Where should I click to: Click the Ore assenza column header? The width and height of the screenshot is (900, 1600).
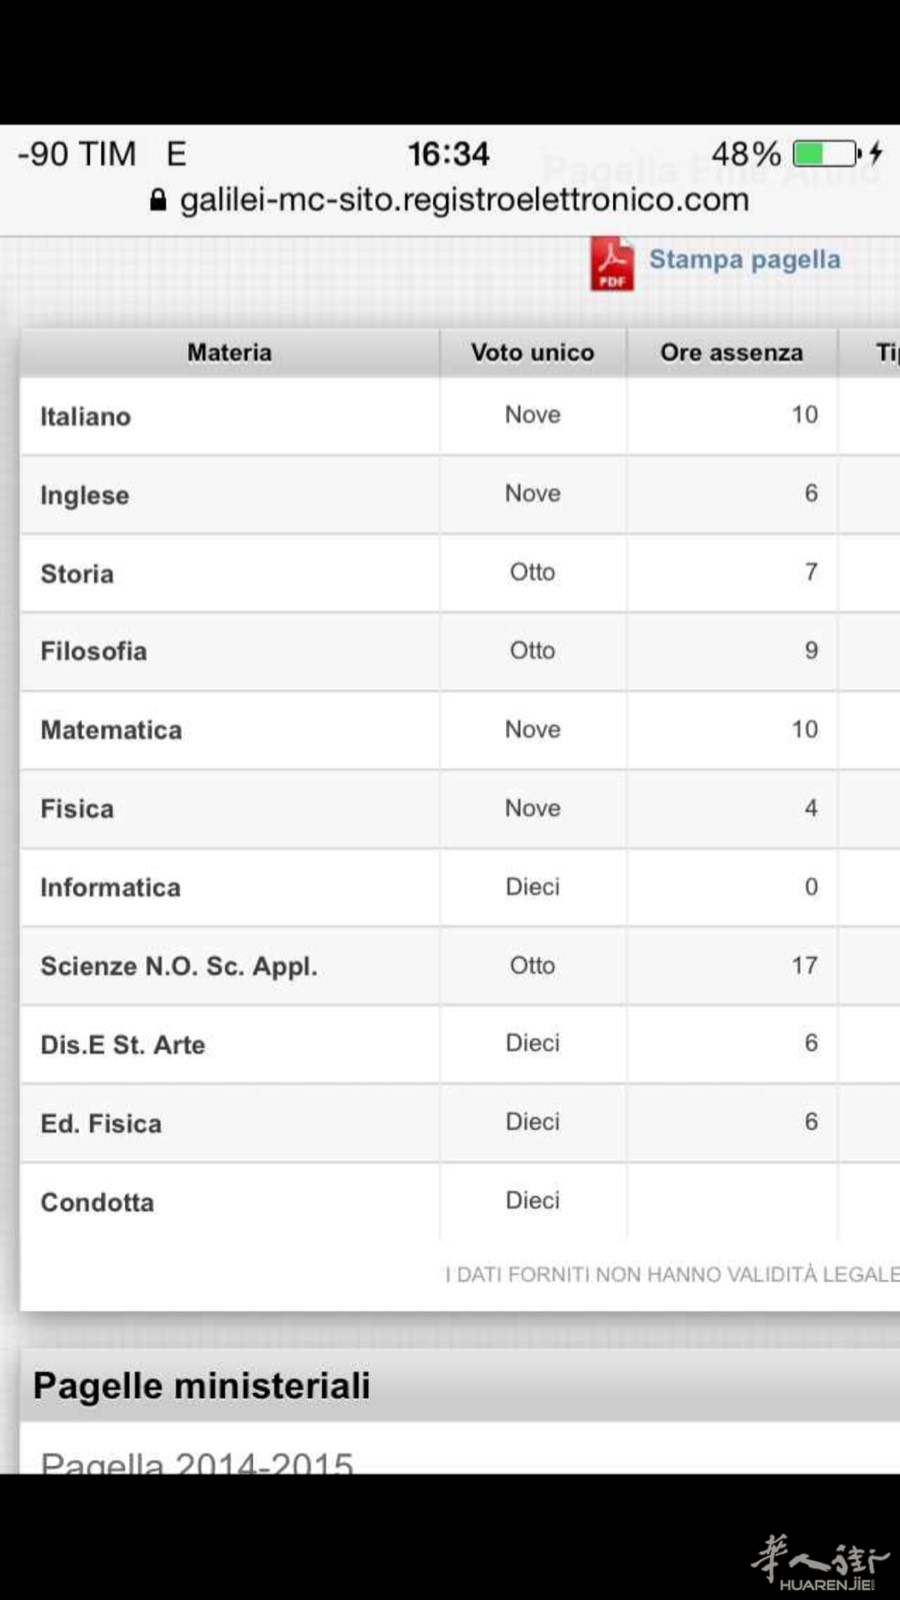tap(731, 352)
